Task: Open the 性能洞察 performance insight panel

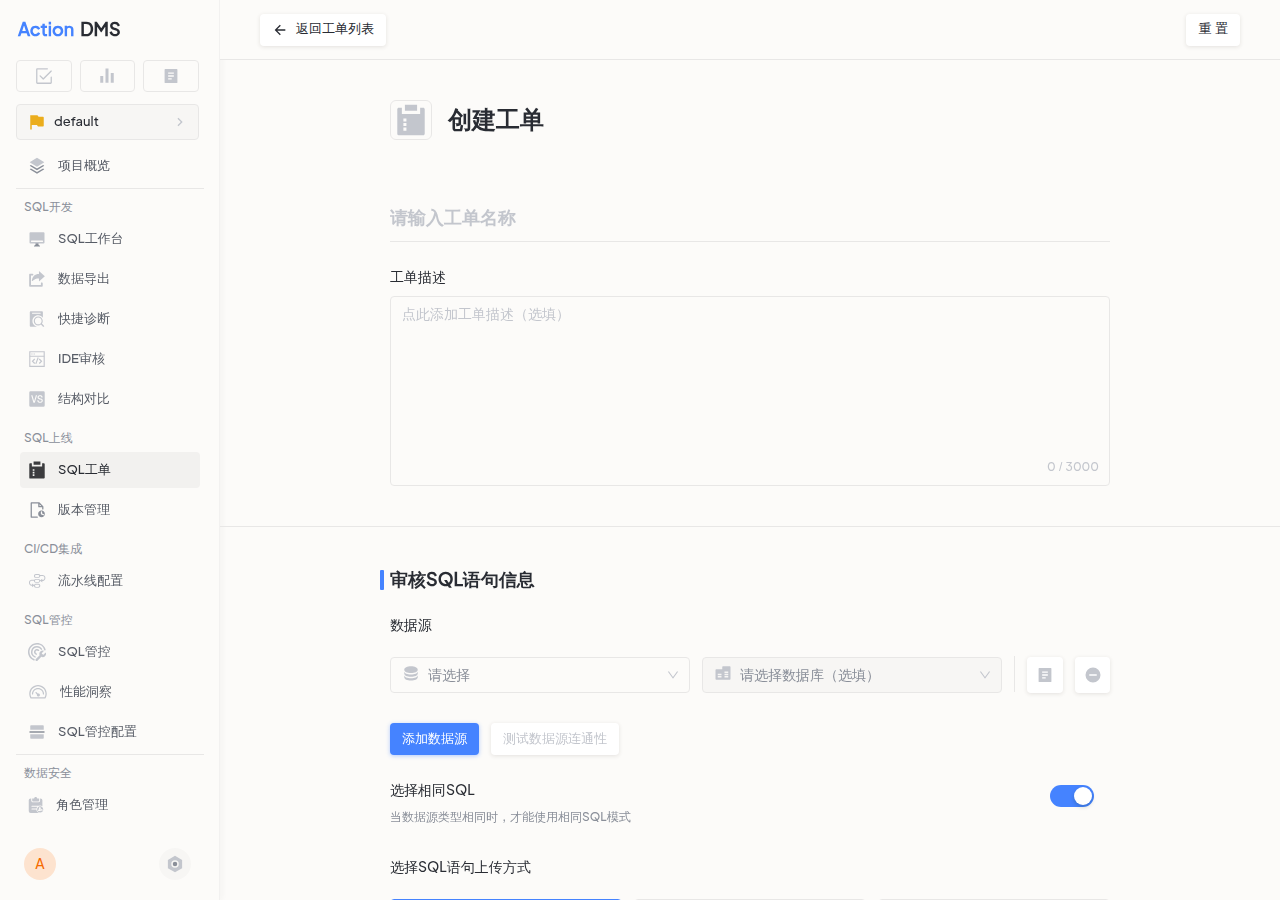Action: 83,691
